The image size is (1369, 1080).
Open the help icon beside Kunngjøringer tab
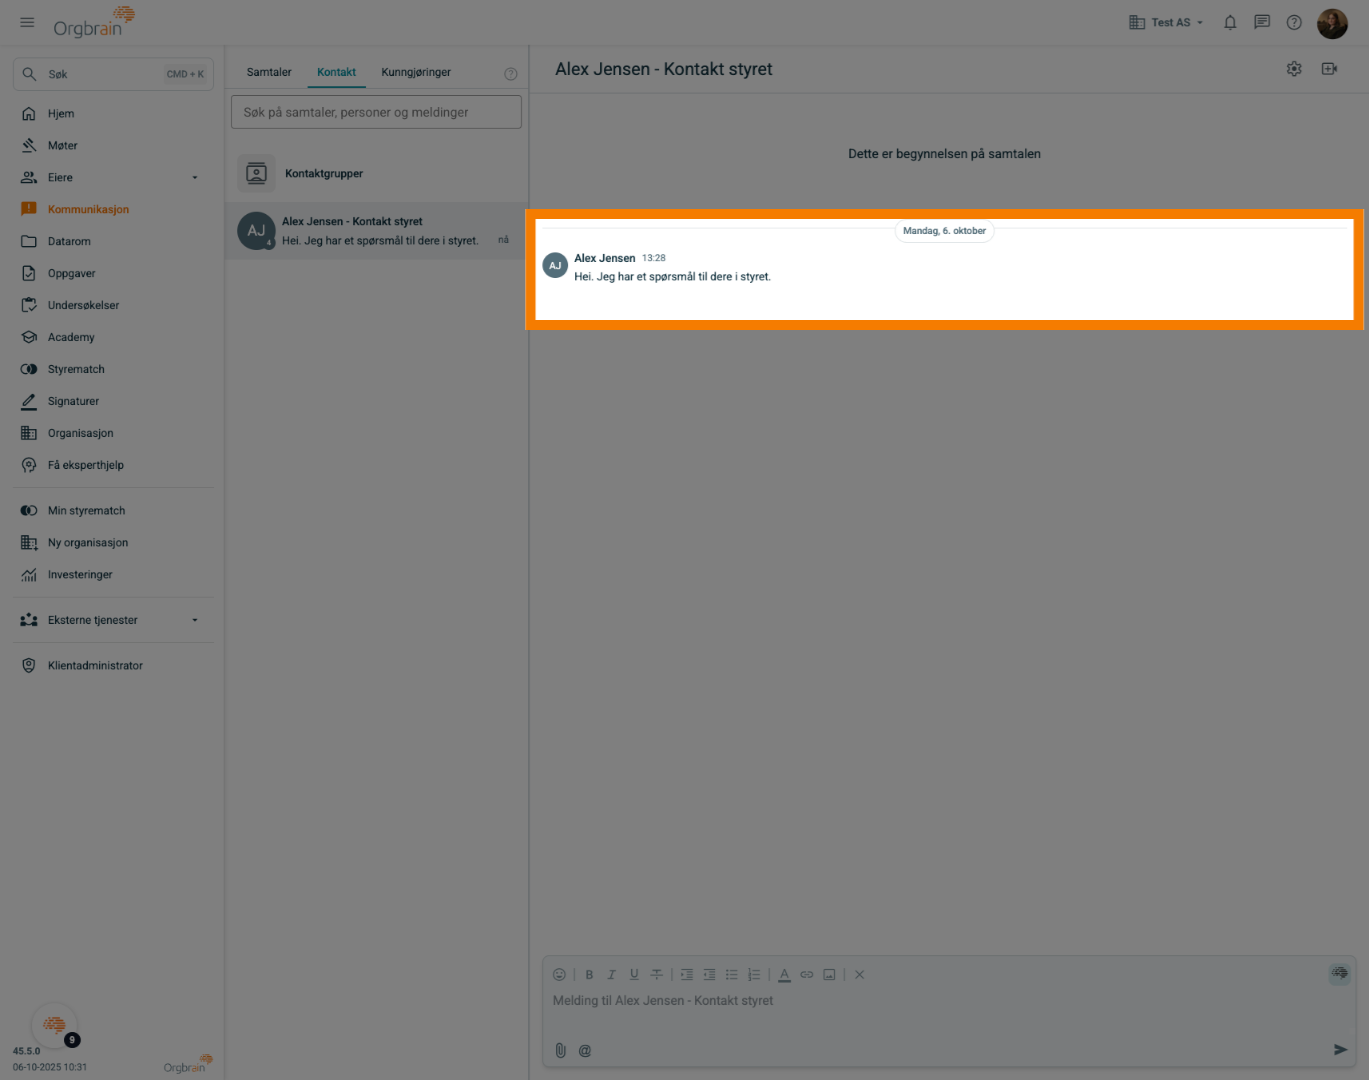pyautogui.click(x=511, y=74)
